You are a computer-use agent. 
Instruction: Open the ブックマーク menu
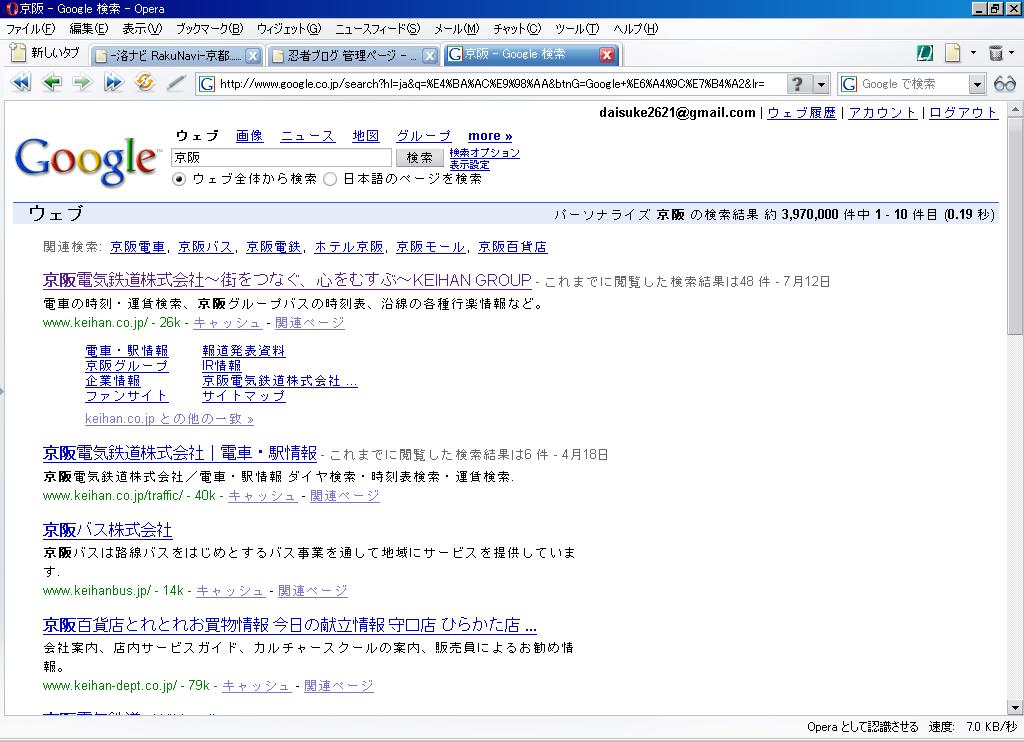tap(209, 29)
